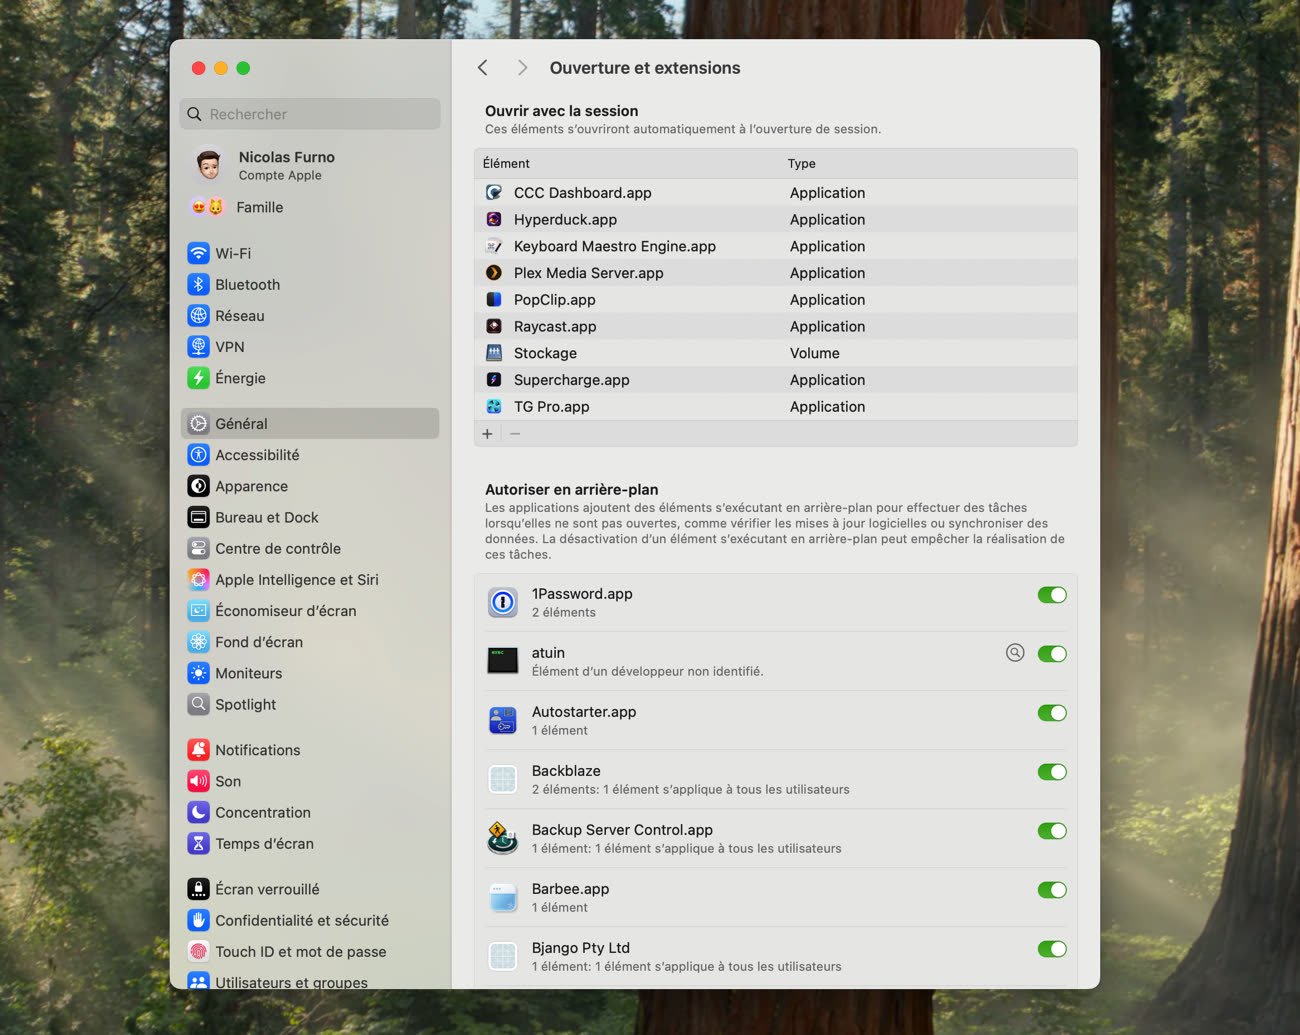This screenshot has width=1300, height=1035.
Task: Open Apple Intelligence et Siri
Action: (x=310, y=579)
